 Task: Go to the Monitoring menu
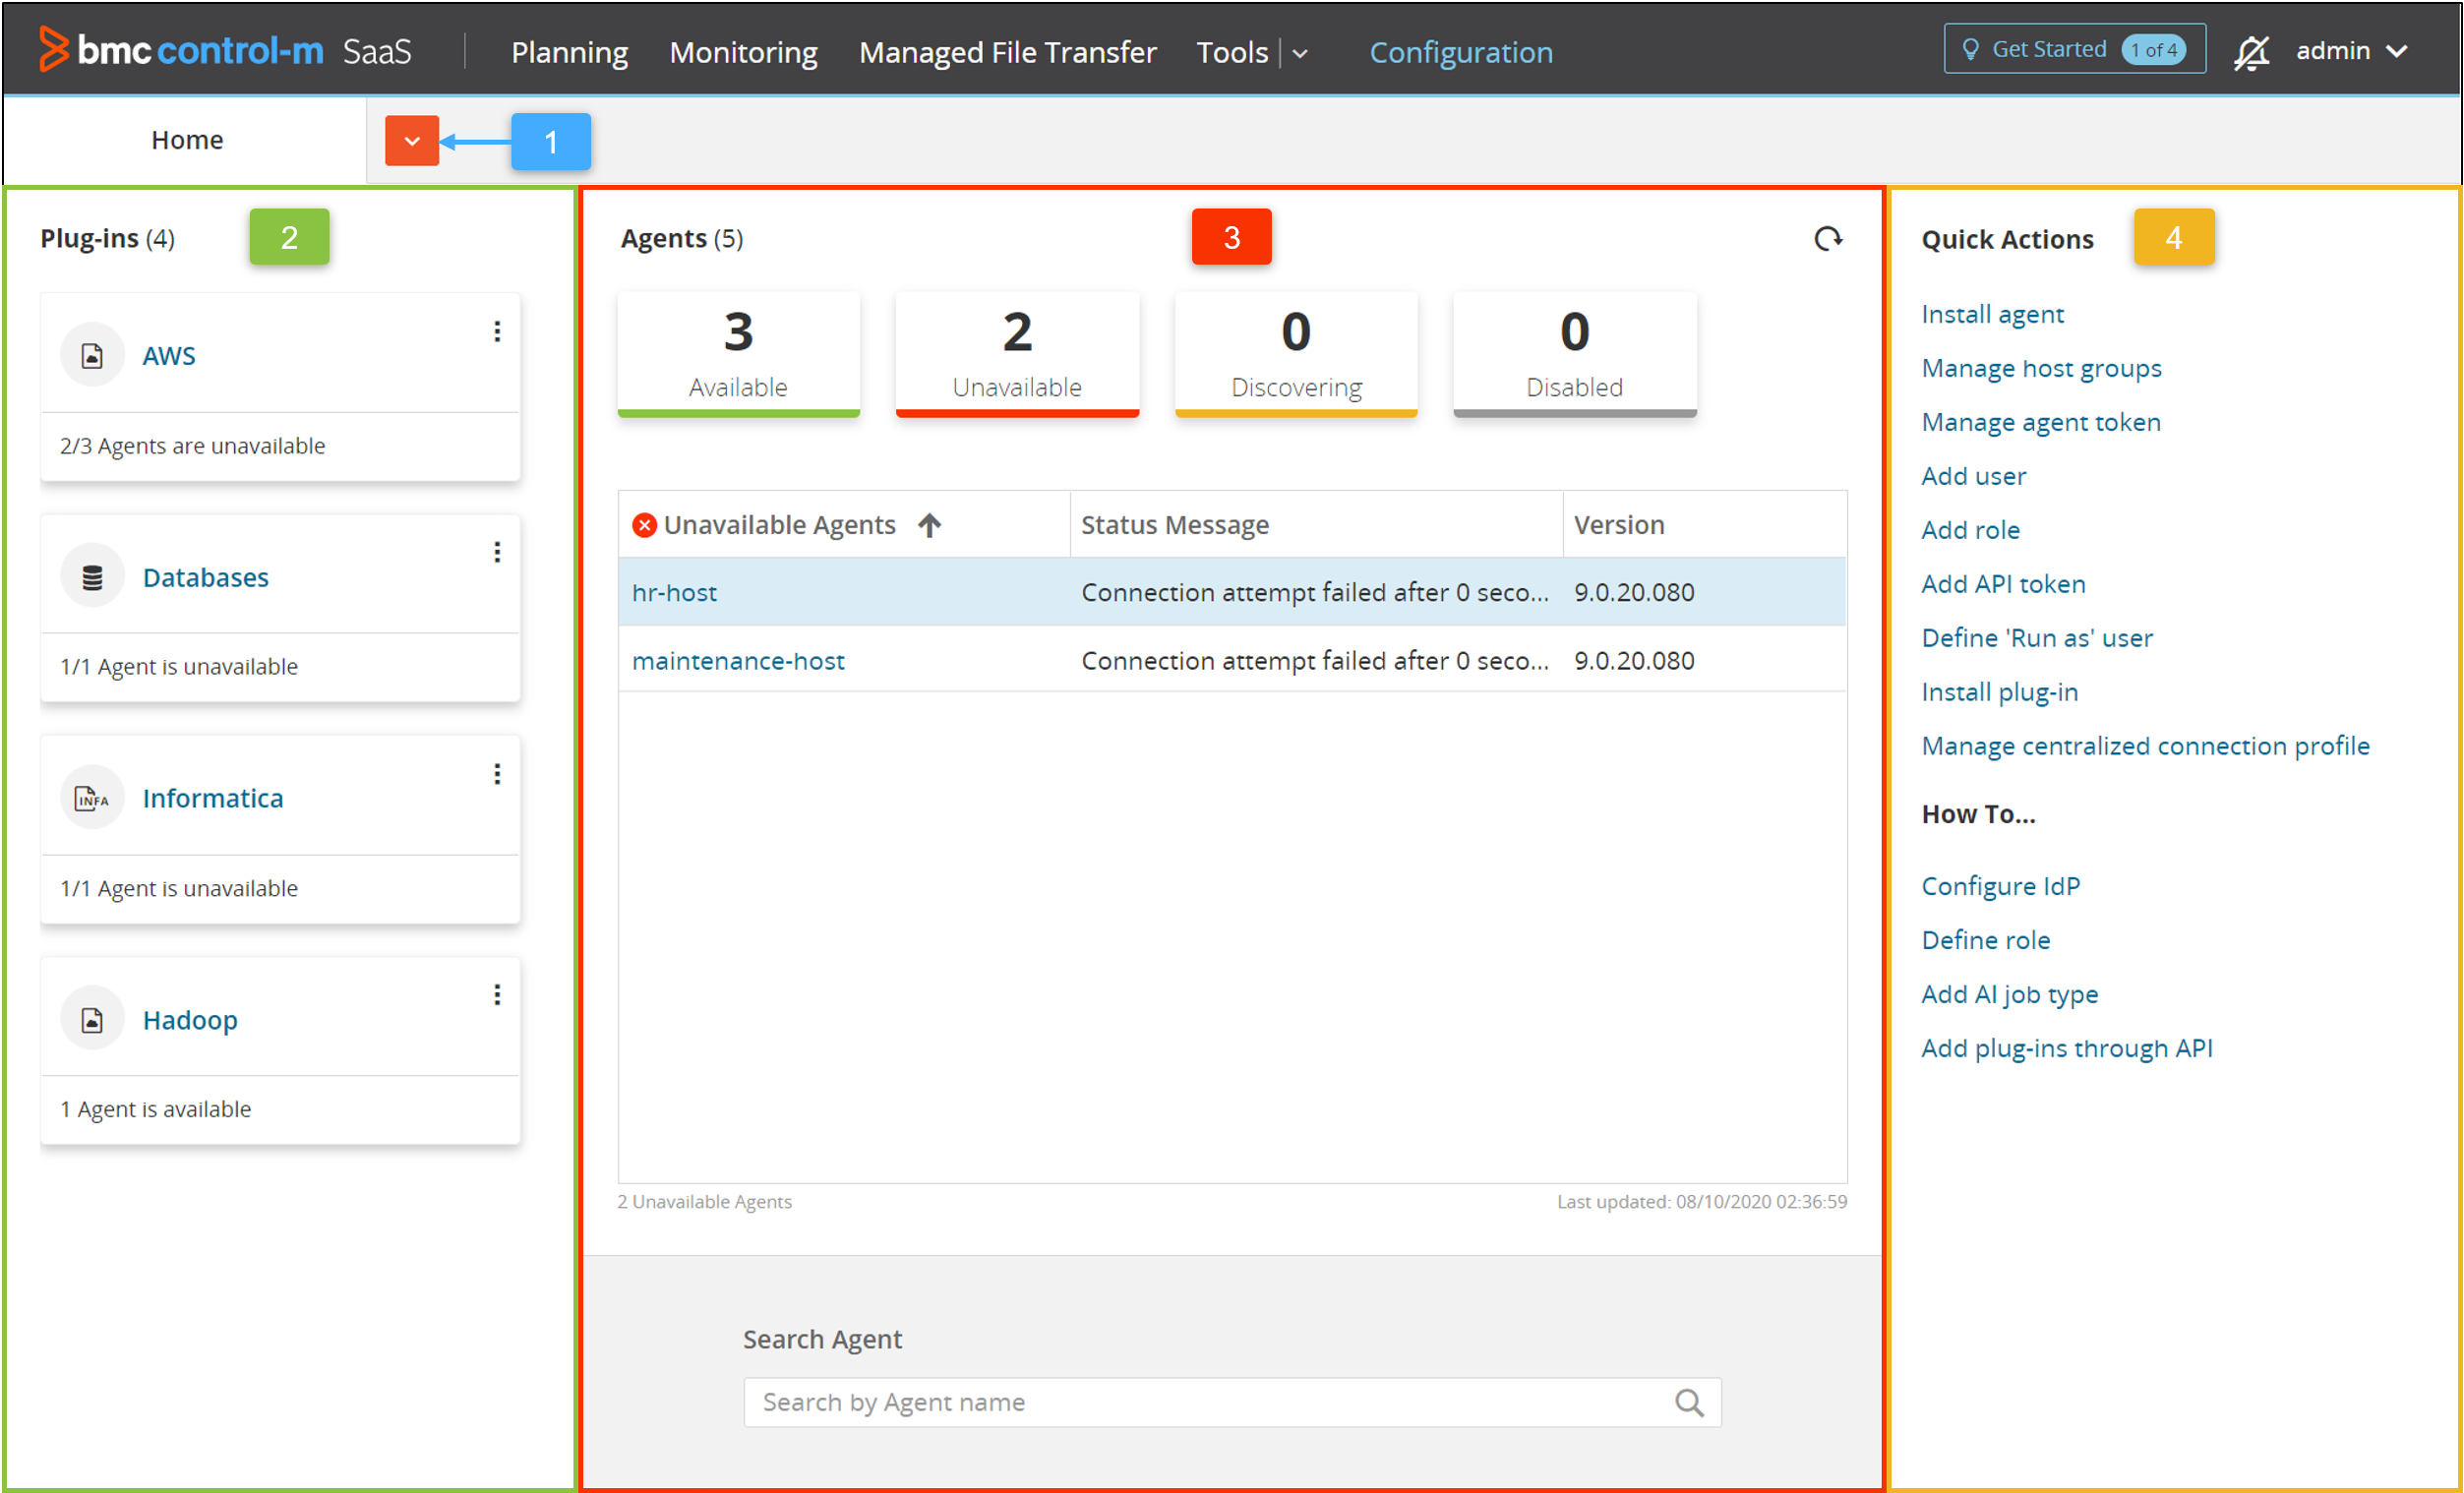(x=743, y=52)
